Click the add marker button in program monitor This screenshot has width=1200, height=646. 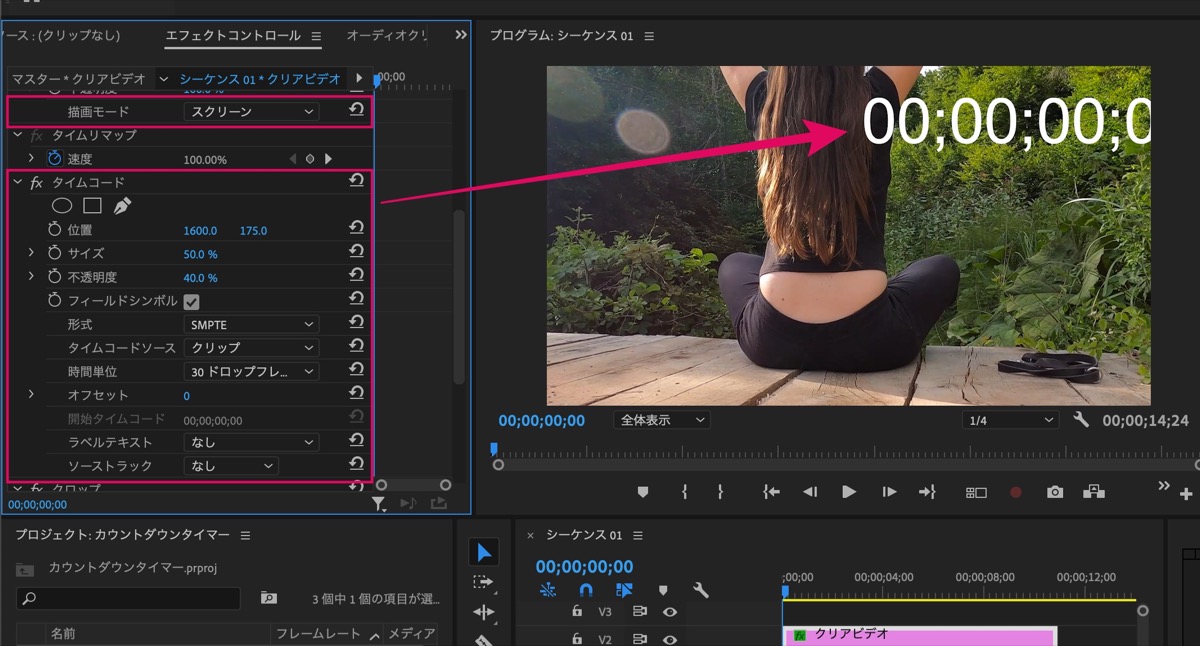[643, 492]
